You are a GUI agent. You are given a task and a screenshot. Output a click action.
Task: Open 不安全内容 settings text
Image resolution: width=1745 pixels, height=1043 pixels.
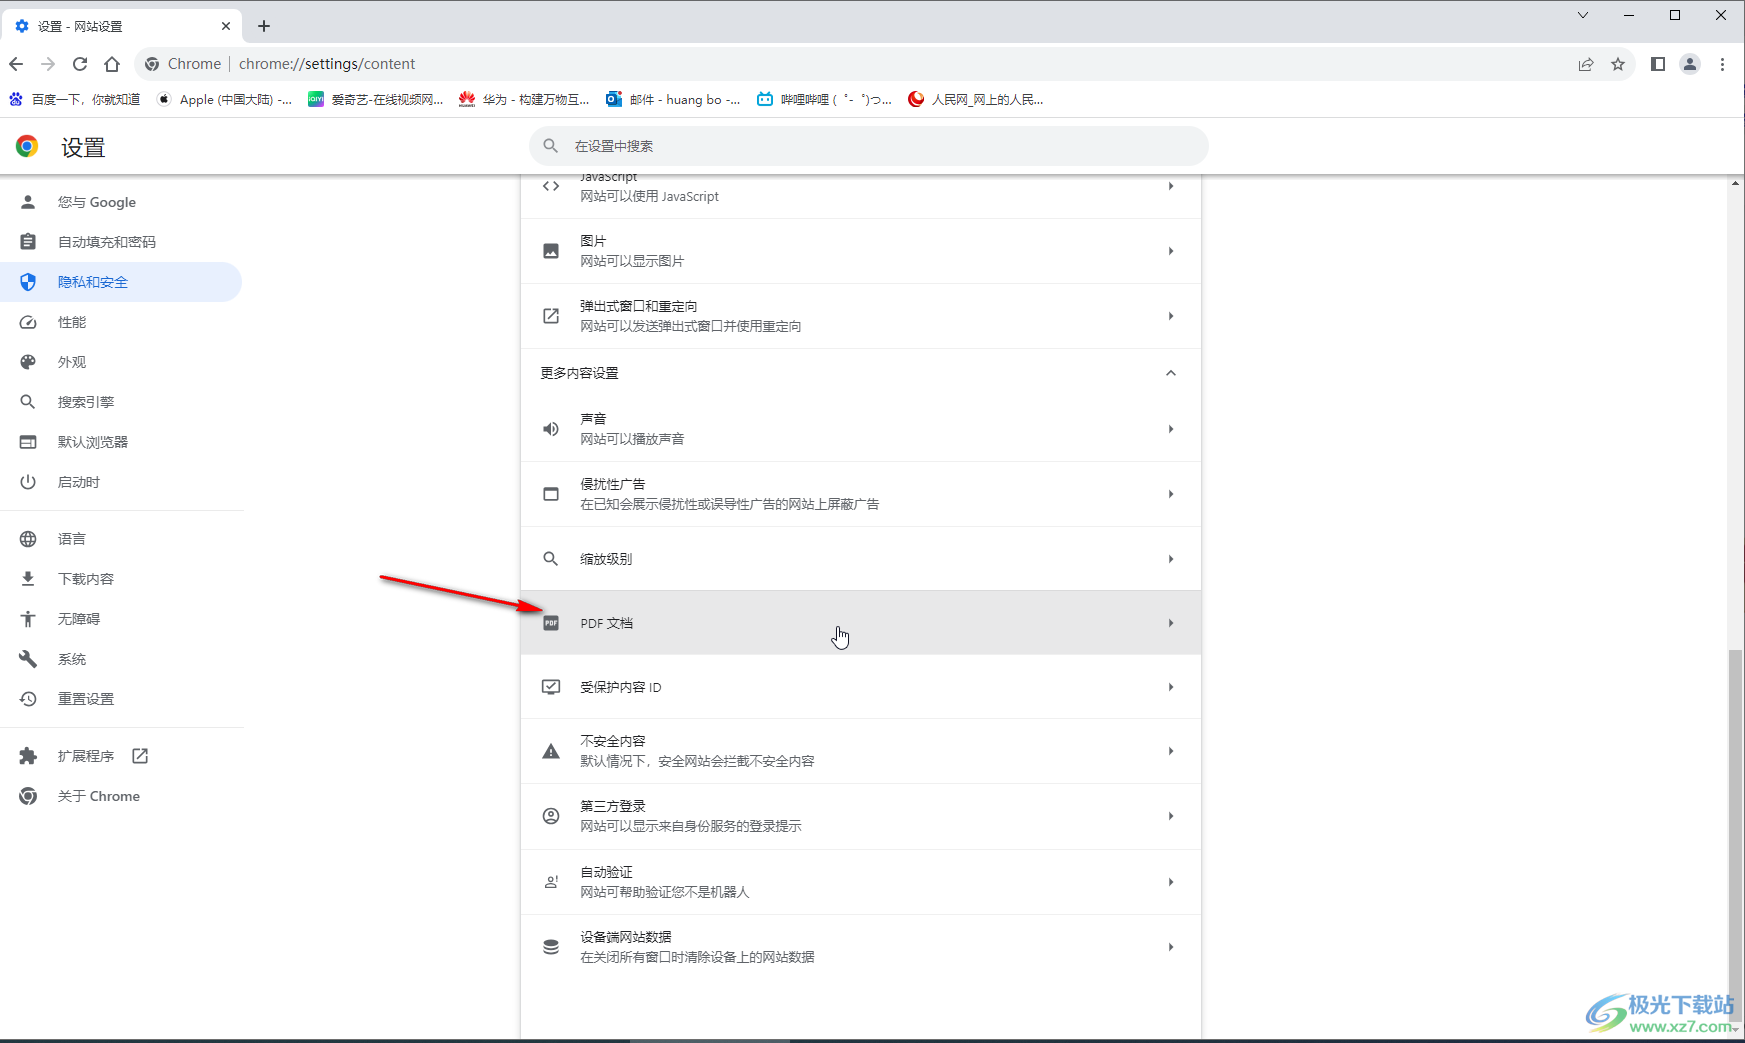[x=697, y=751]
